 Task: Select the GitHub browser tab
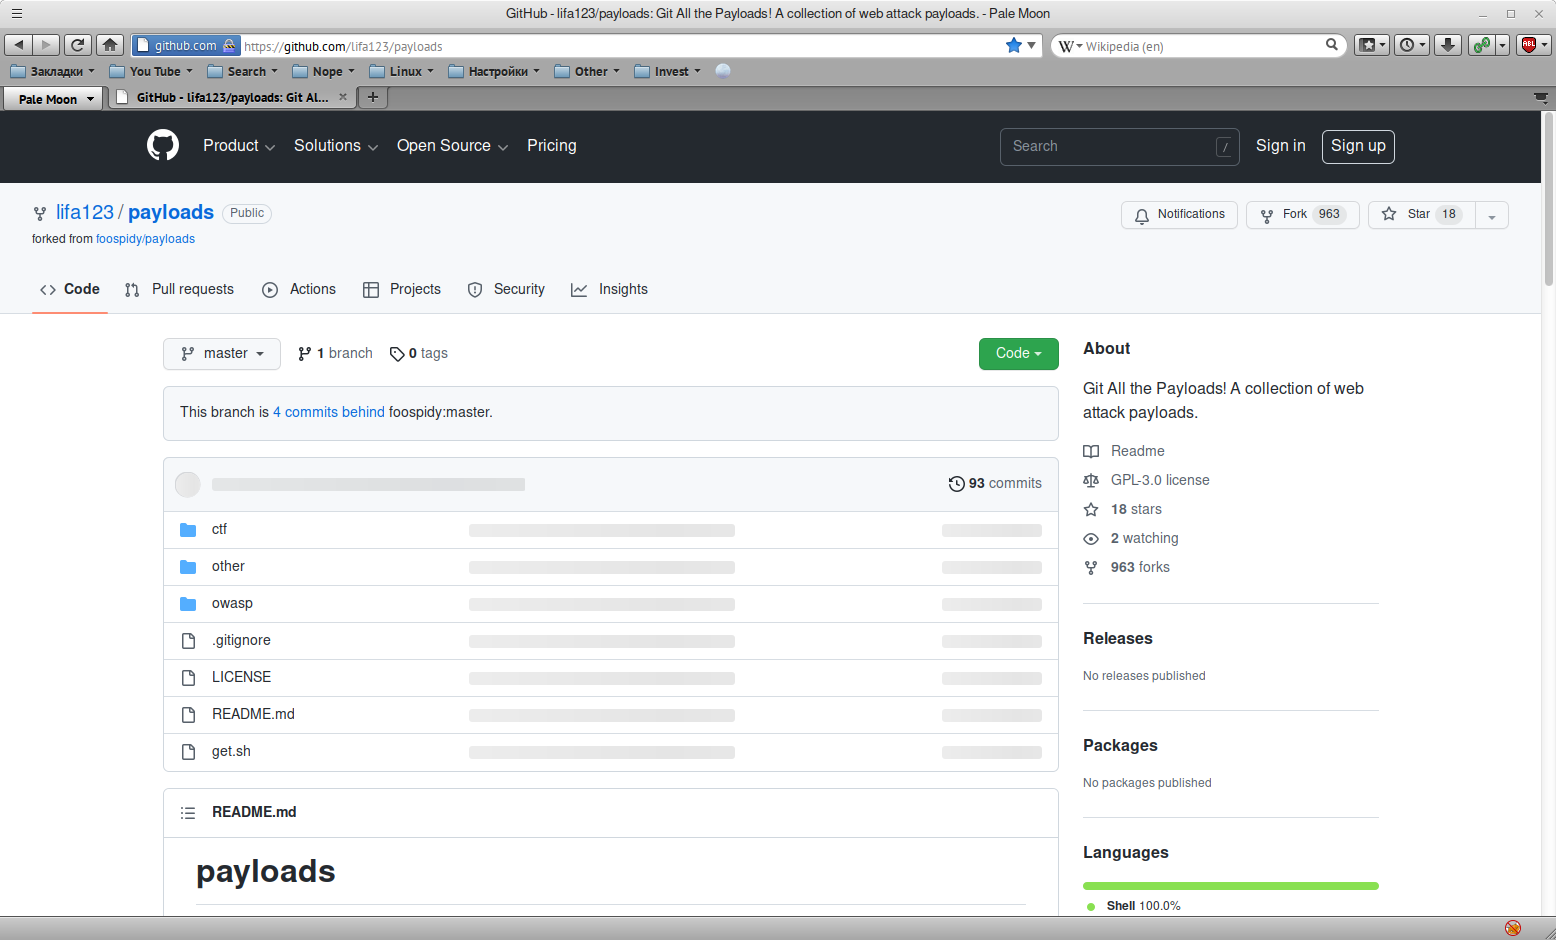(x=231, y=98)
